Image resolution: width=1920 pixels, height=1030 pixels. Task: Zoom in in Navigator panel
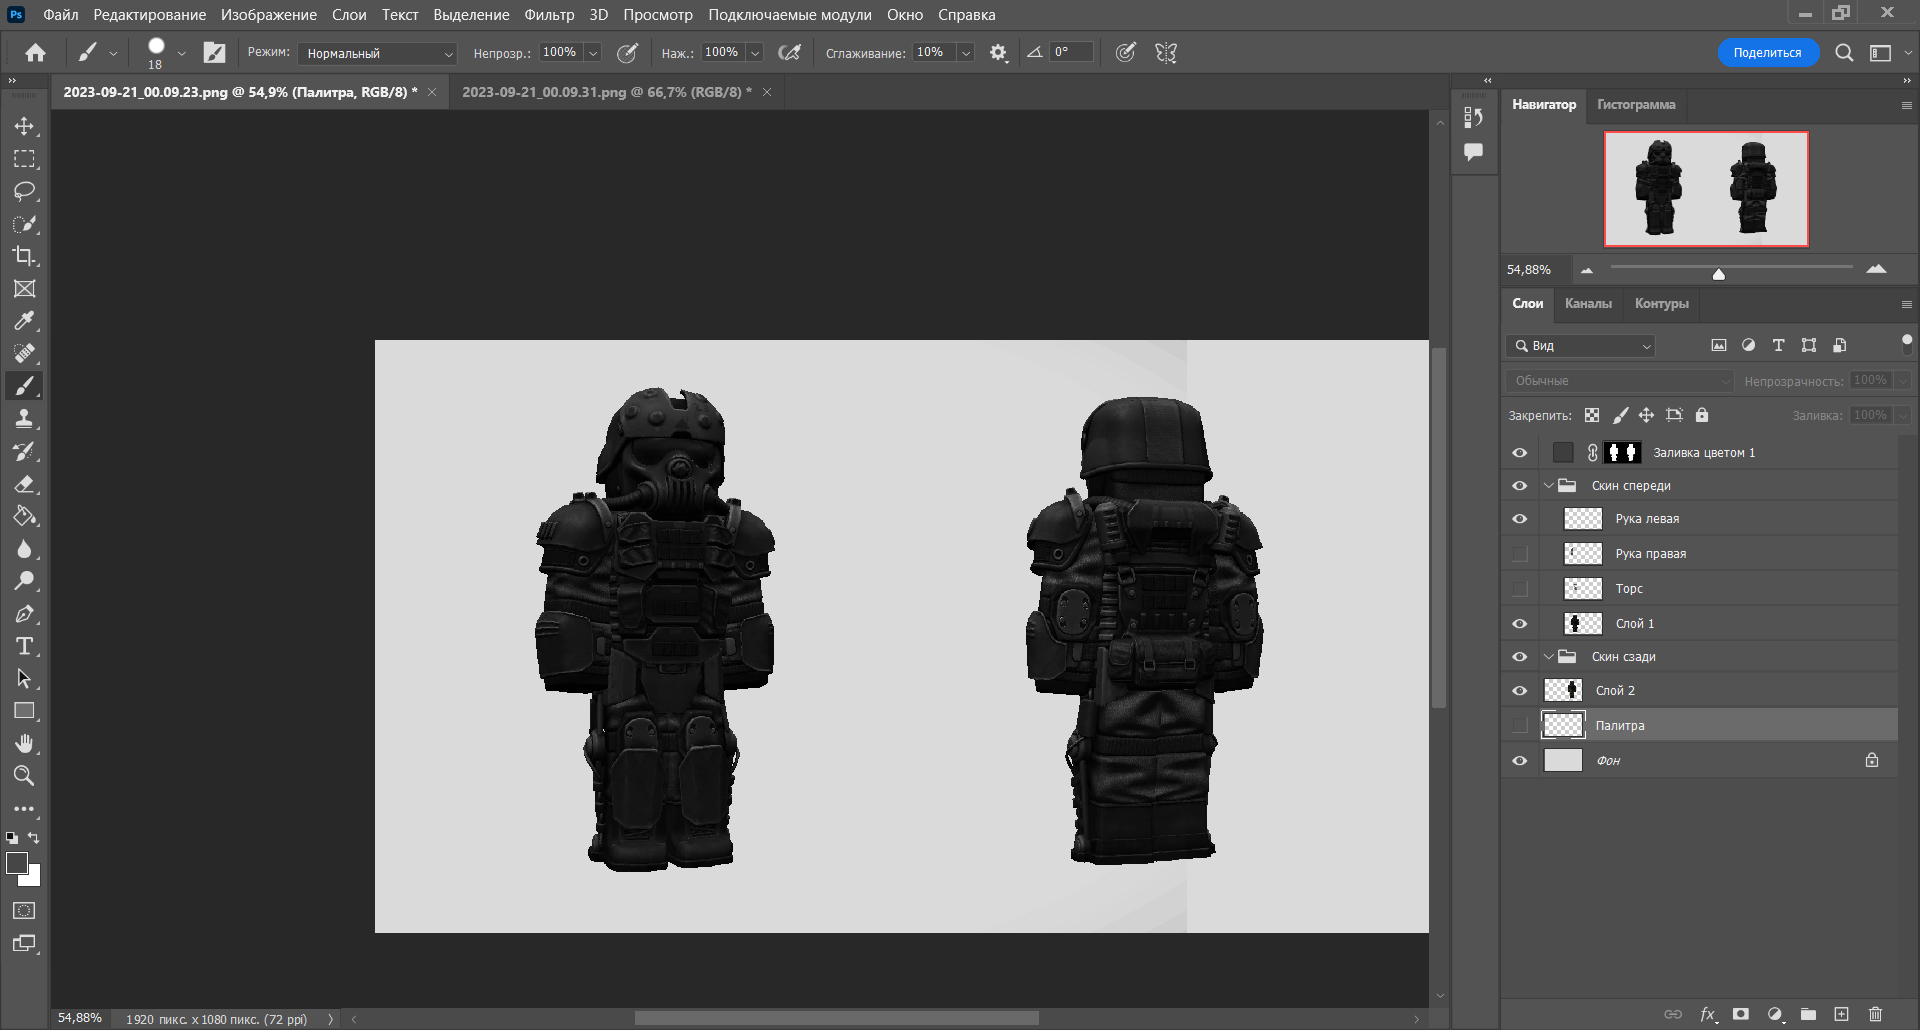pyautogui.click(x=1876, y=269)
